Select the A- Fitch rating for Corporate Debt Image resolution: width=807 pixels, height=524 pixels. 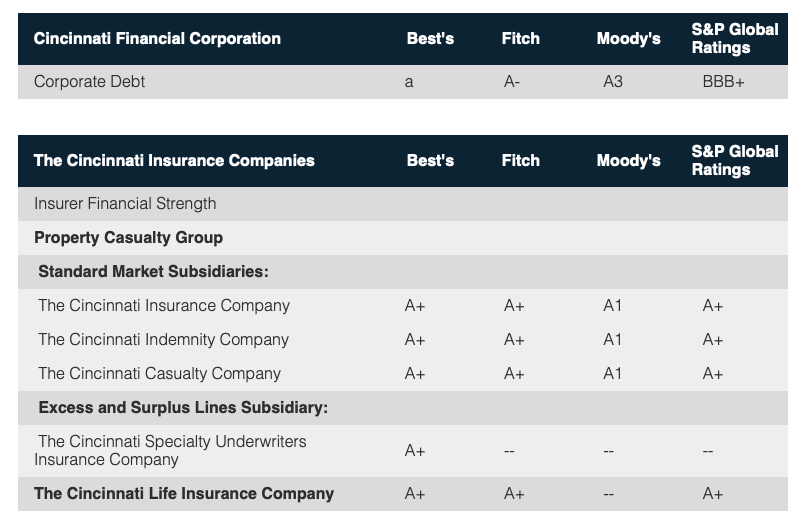[x=512, y=82]
